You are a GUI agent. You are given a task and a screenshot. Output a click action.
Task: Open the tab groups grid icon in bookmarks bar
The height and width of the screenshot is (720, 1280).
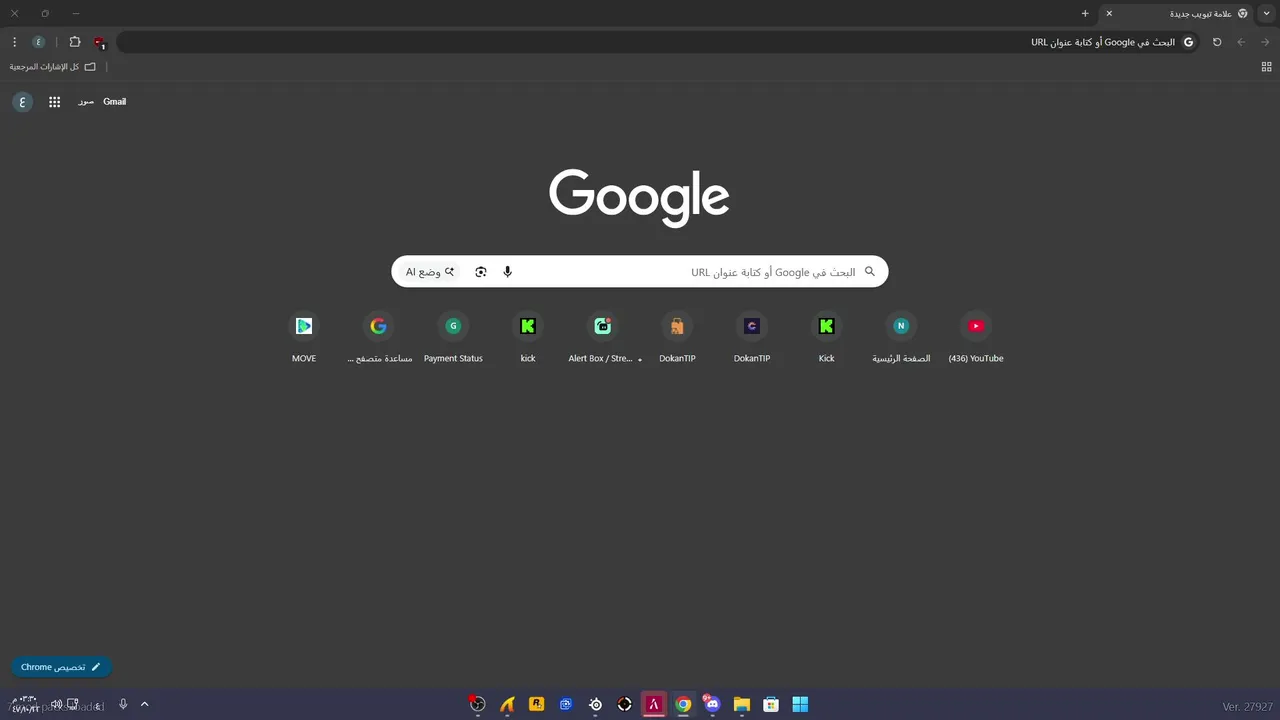coord(1266,67)
